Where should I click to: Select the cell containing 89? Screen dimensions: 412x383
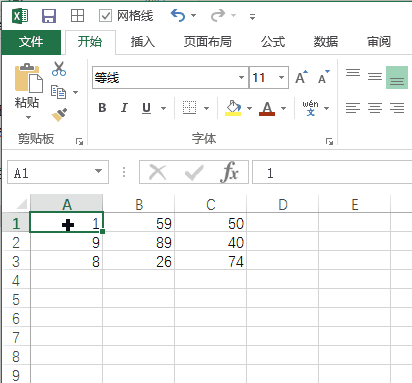[x=139, y=242]
